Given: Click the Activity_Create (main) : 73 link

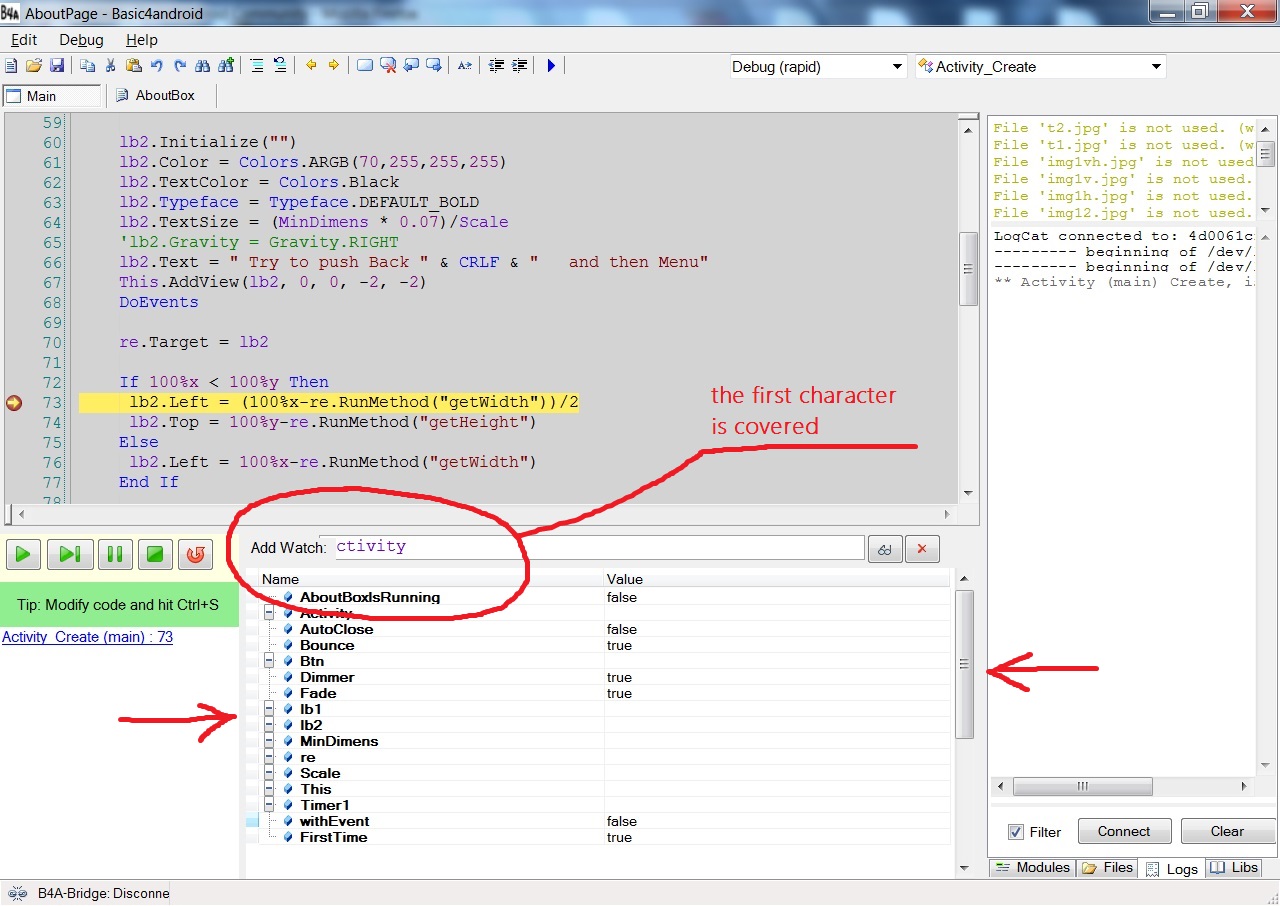Looking at the screenshot, I should [87, 637].
